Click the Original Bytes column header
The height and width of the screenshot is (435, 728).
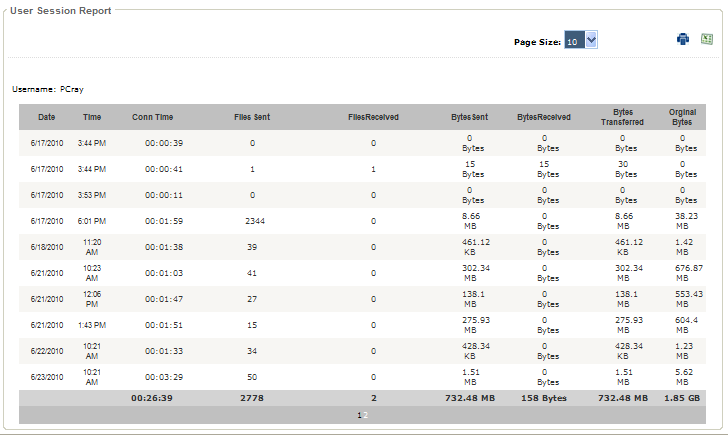(682, 117)
